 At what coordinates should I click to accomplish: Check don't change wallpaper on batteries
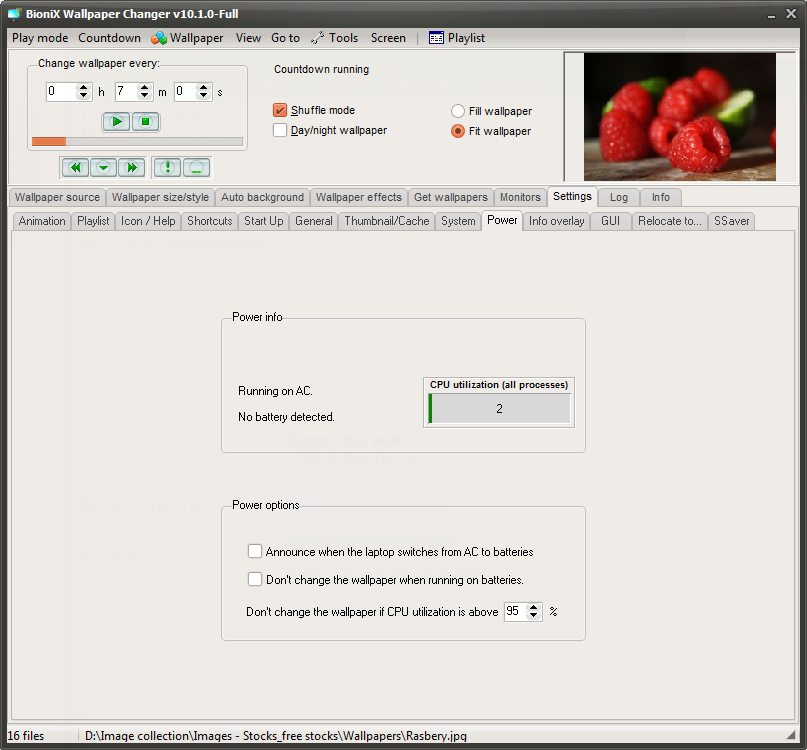(x=255, y=579)
